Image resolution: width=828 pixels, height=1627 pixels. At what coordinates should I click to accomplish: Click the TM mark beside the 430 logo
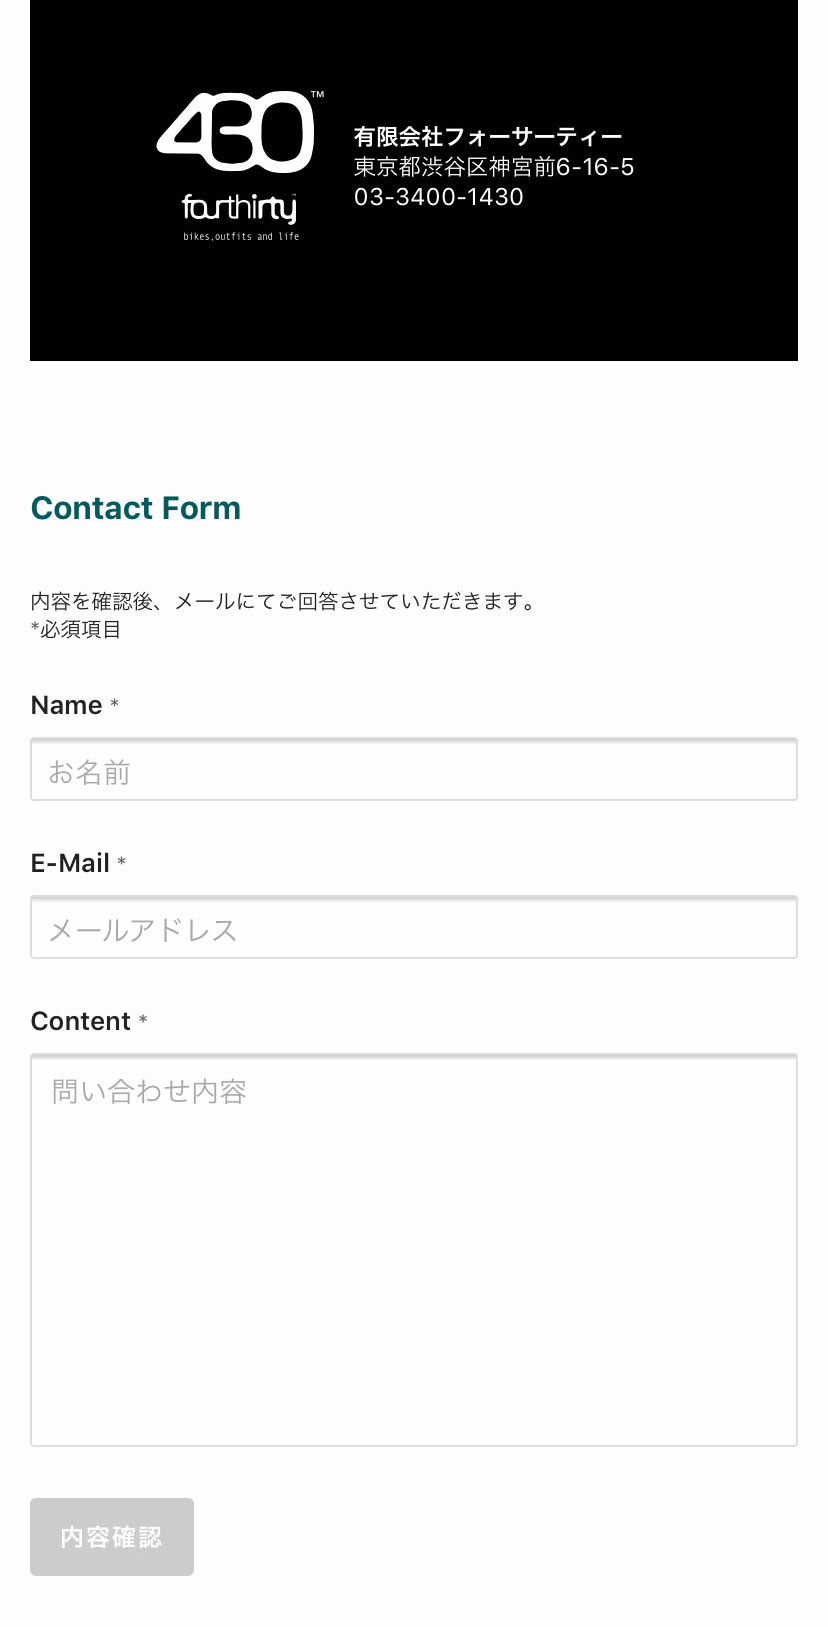[317, 95]
